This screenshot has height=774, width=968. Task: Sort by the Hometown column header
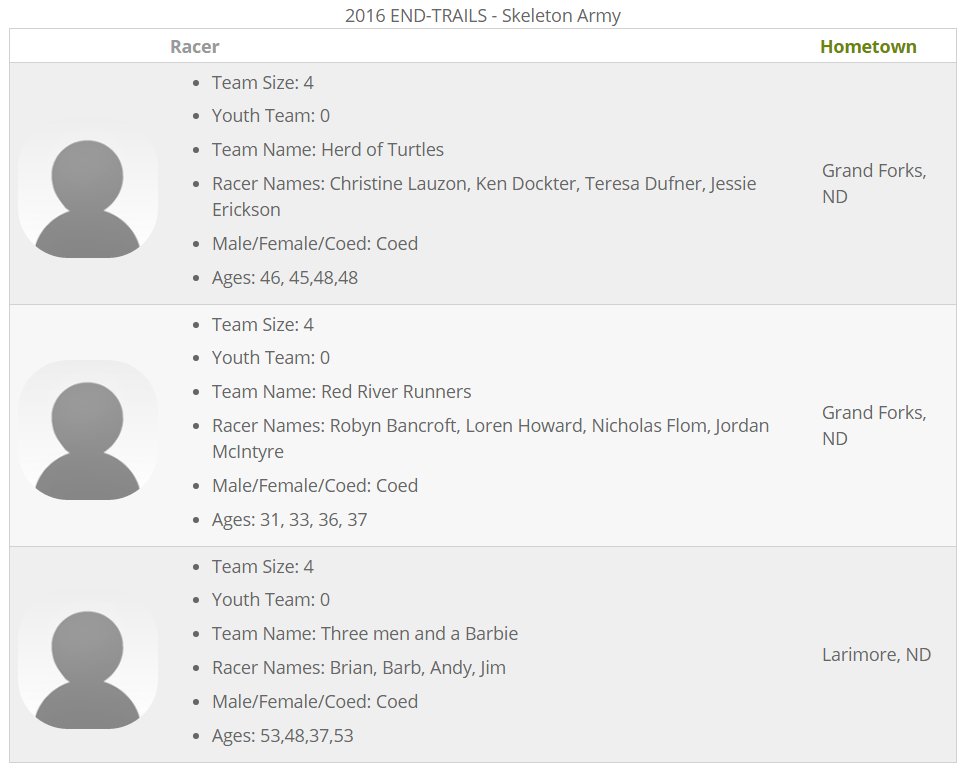[x=868, y=46]
